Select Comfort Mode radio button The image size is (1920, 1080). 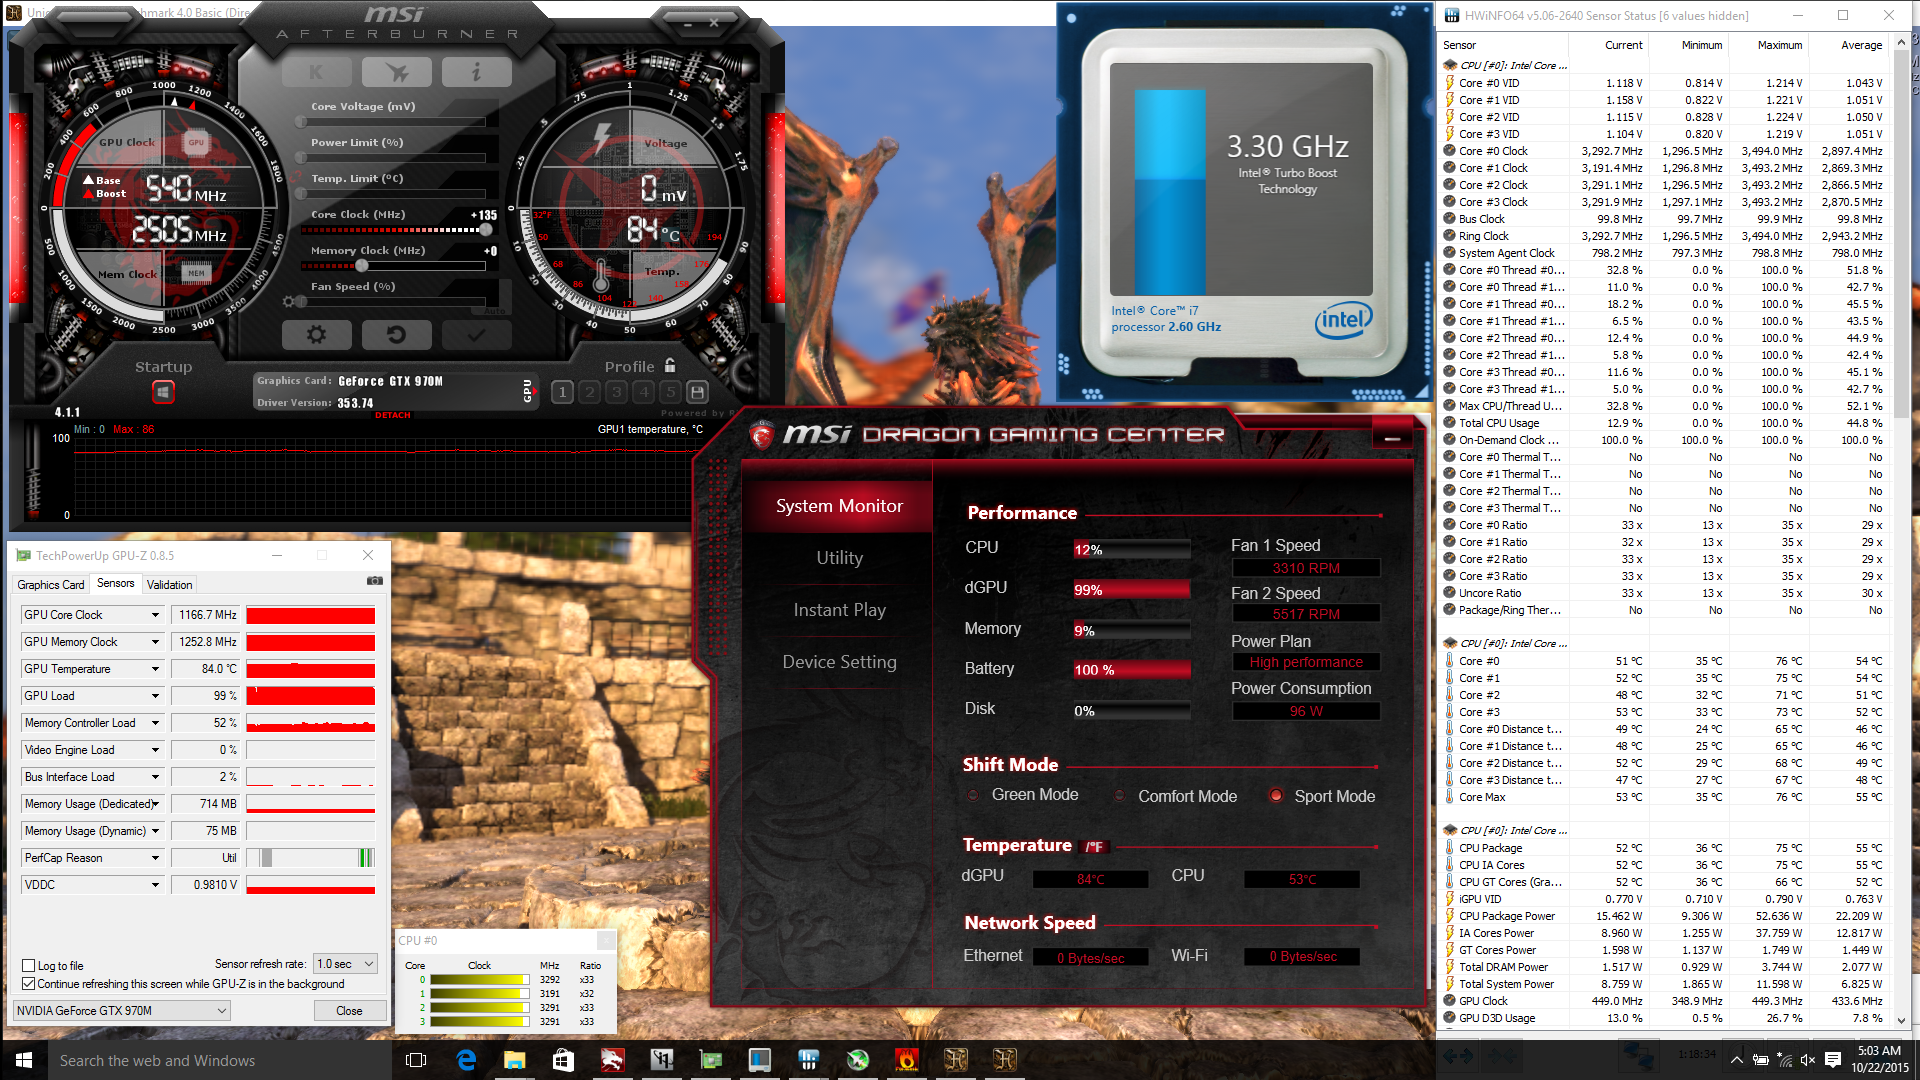[1118, 796]
